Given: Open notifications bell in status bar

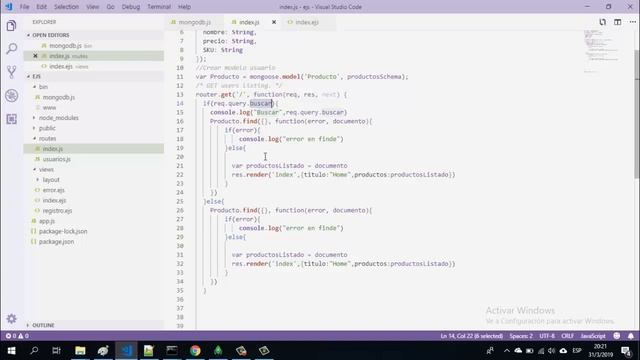Looking at the screenshot, I should (631, 336).
